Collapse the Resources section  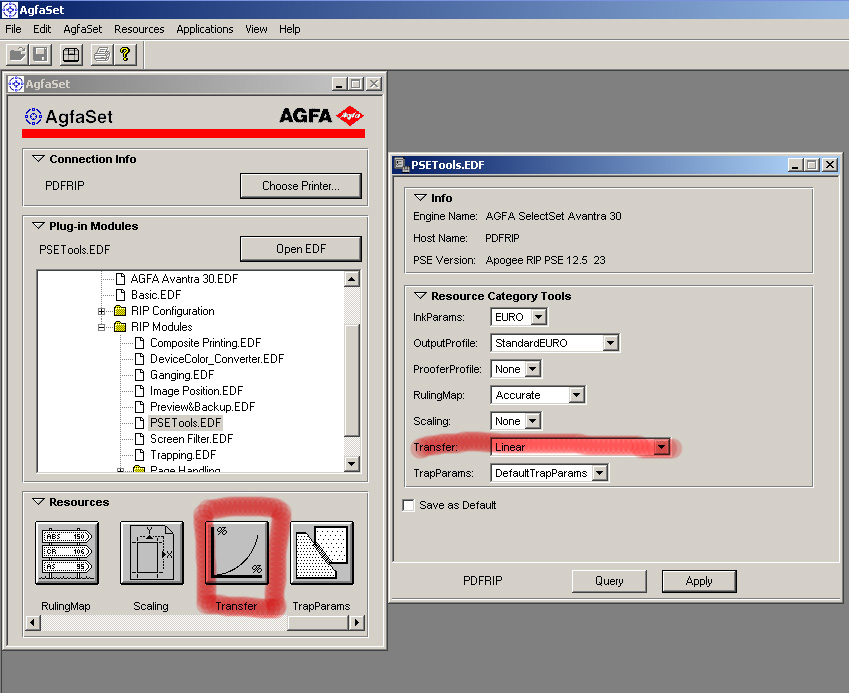[x=38, y=502]
